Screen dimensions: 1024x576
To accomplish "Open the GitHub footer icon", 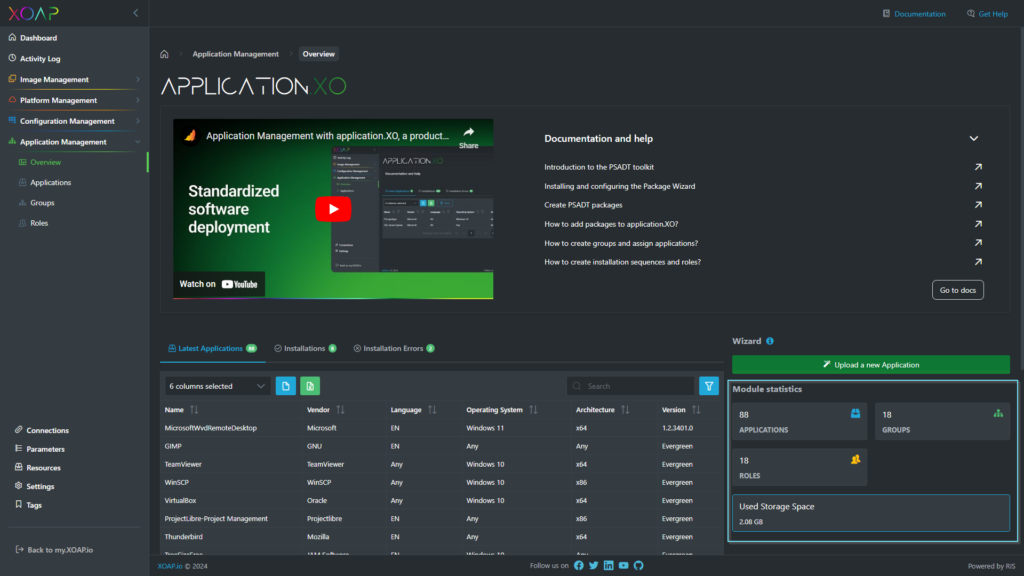I will [639, 566].
